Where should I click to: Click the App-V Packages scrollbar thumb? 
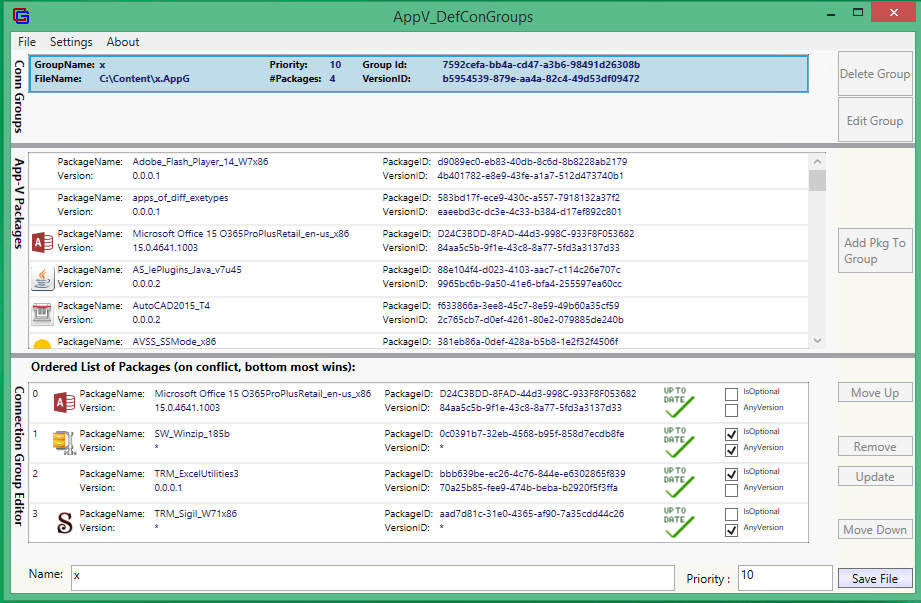coord(817,180)
